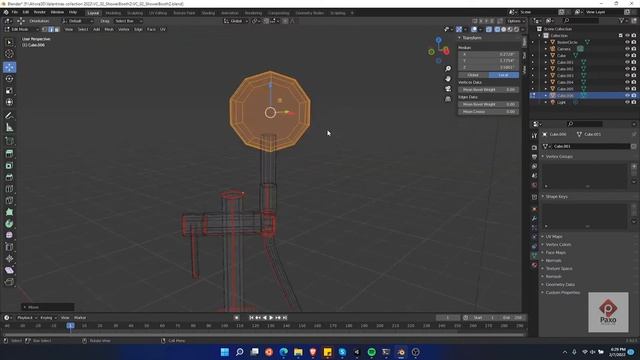Enable edge select mode
This screenshot has width=640, height=360.
(x=51, y=29)
